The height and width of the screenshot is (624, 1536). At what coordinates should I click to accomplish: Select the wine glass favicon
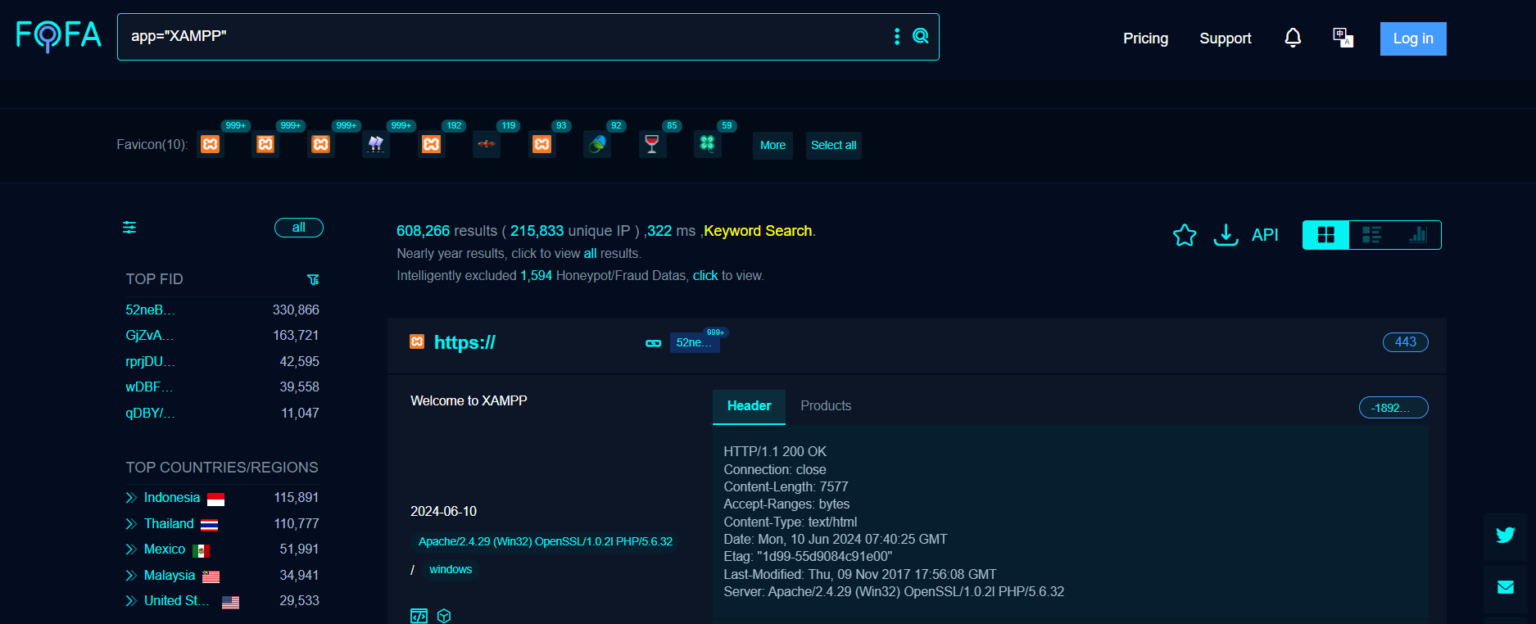[x=652, y=145]
